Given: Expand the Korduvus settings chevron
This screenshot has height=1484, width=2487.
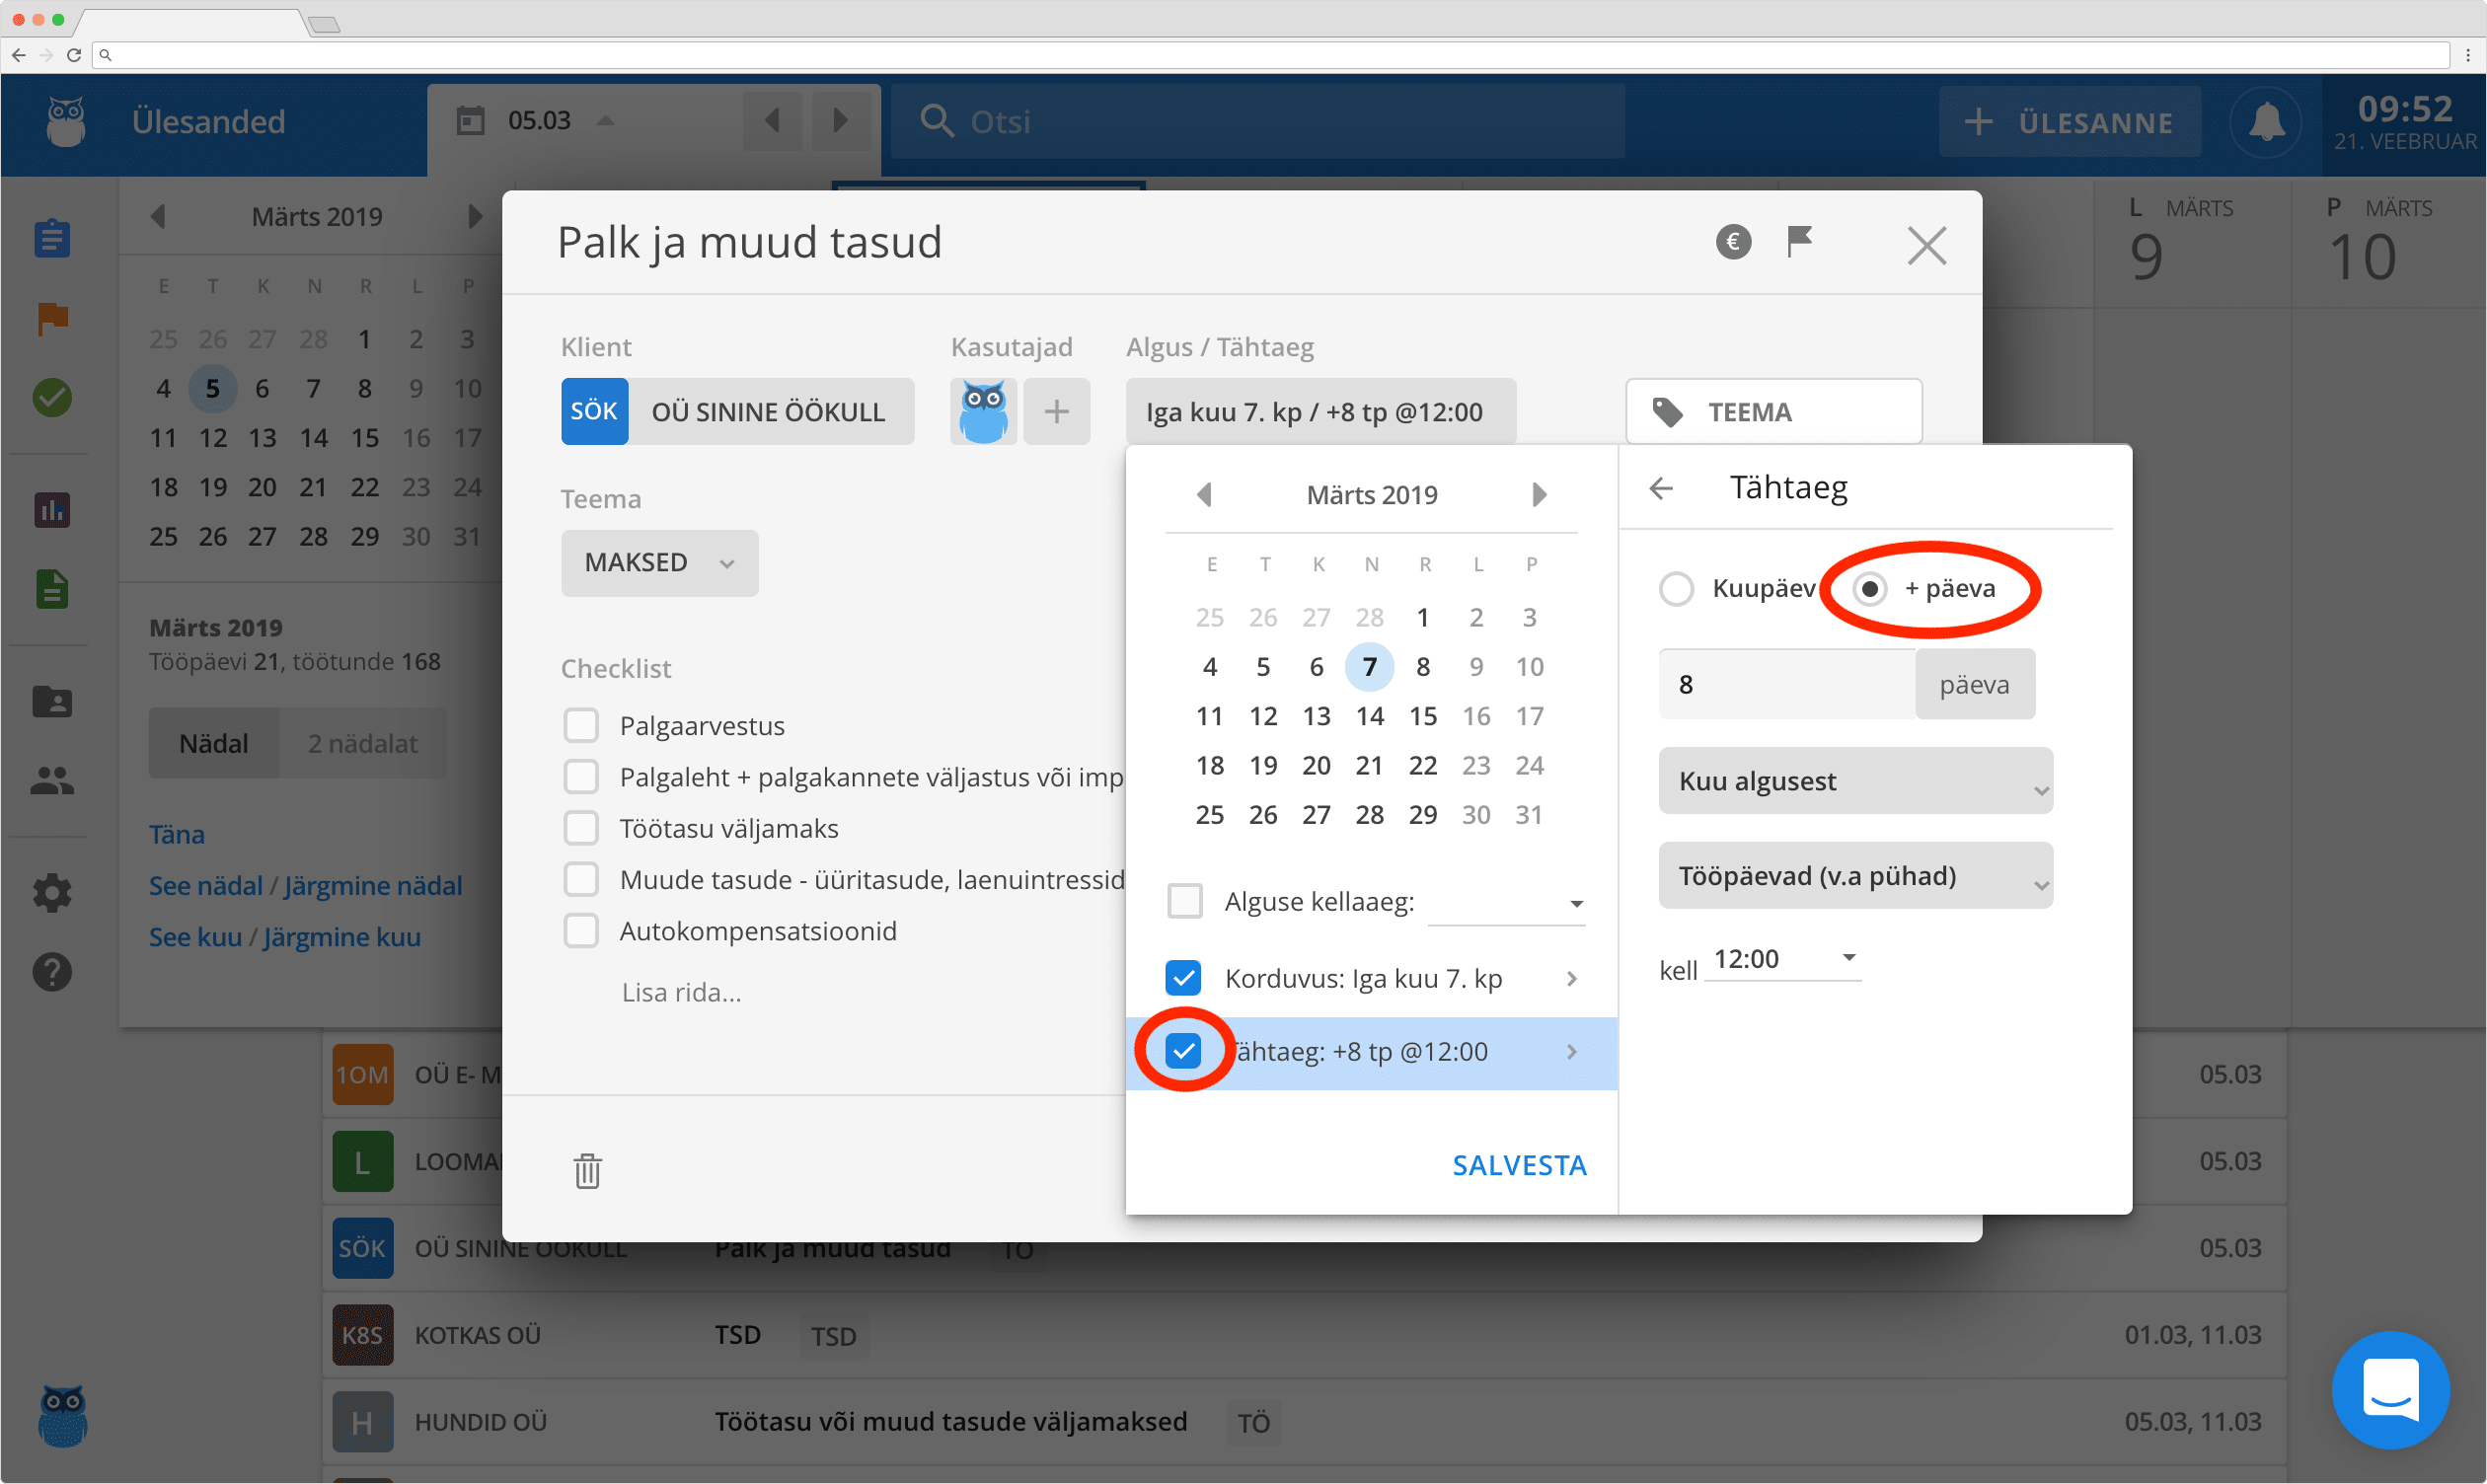Looking at the screenshot, I should coord(1571,978).
